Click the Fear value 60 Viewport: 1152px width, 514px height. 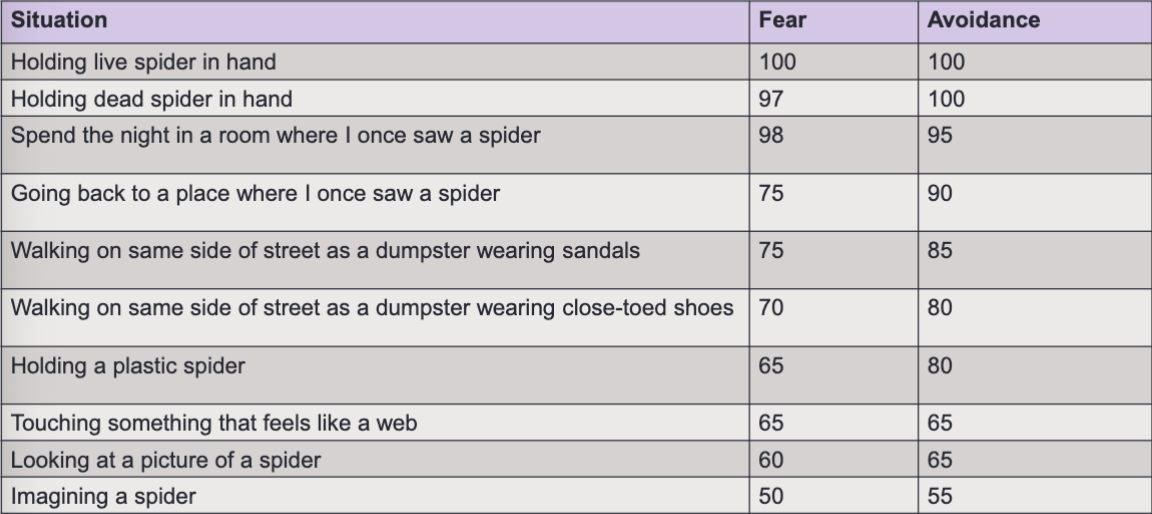click(771, 460)
